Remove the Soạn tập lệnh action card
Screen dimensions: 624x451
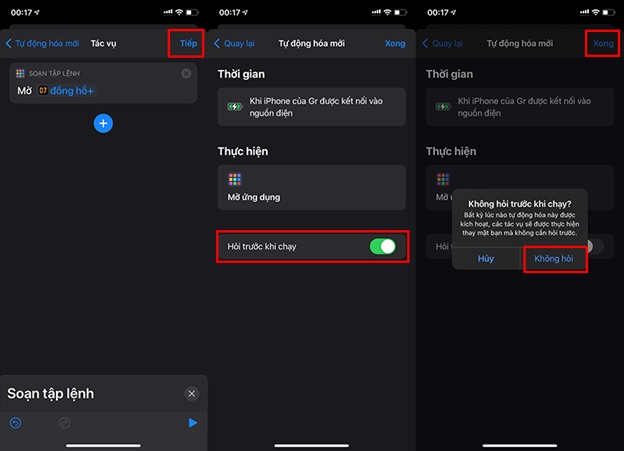(187, 74)
